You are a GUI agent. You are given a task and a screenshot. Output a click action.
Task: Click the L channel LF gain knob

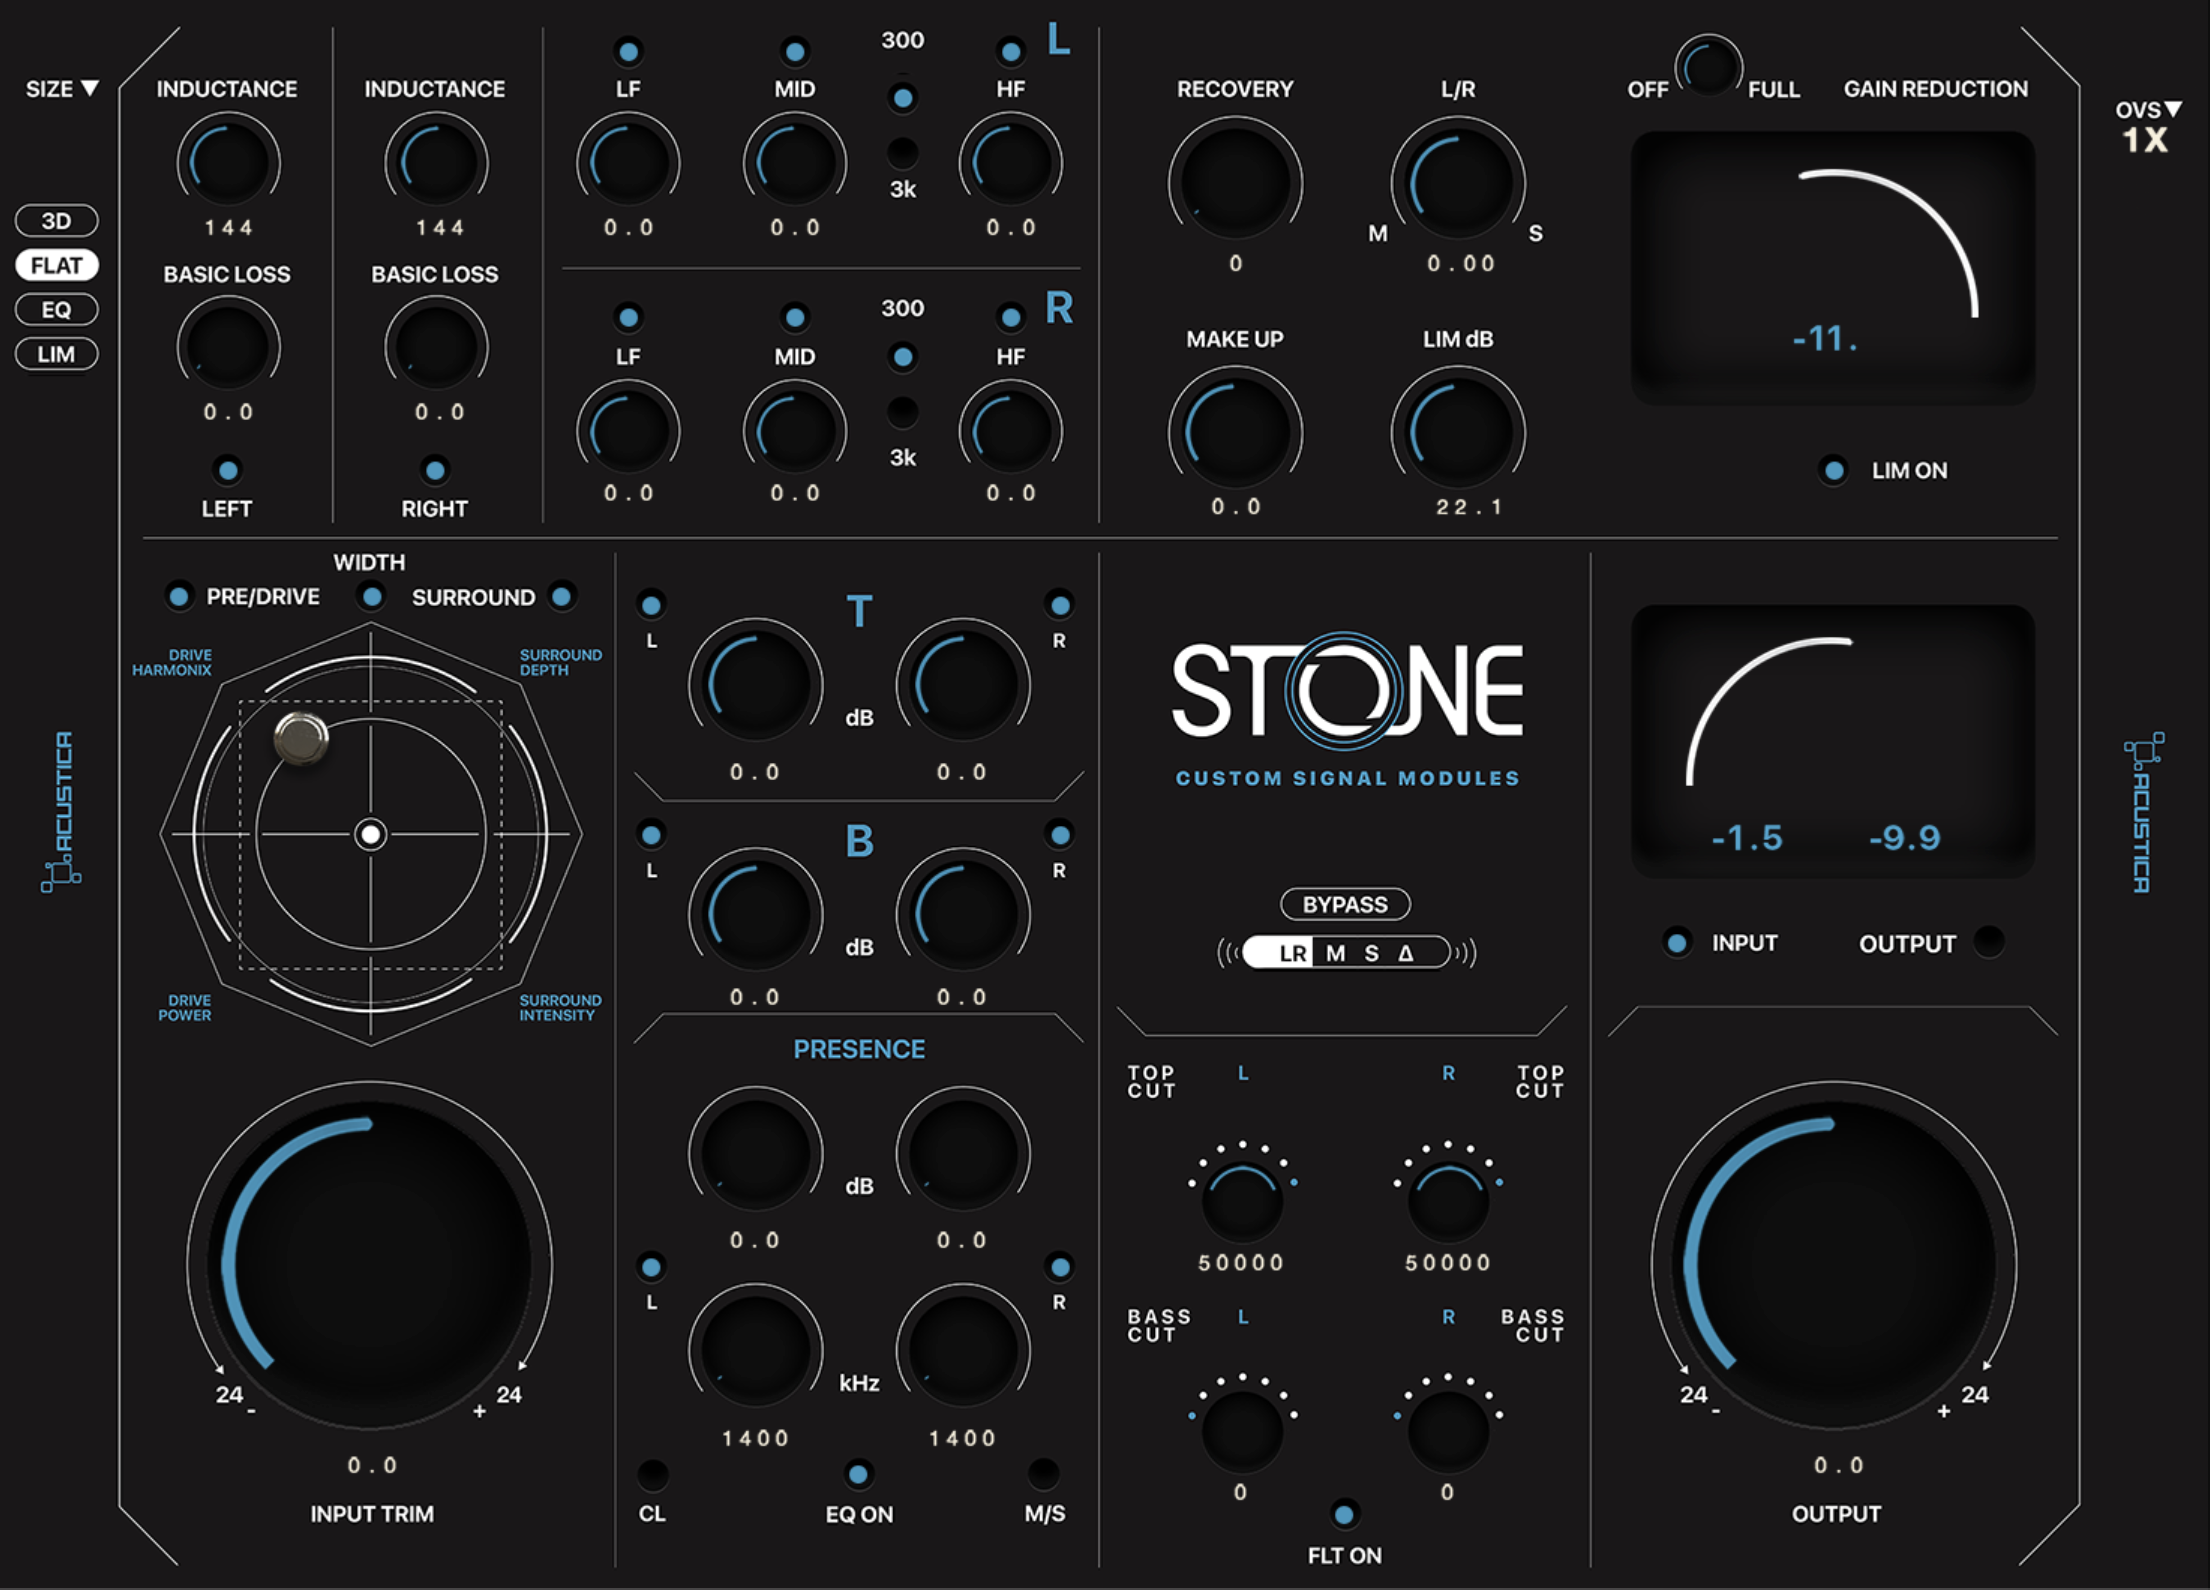point(628,162)
